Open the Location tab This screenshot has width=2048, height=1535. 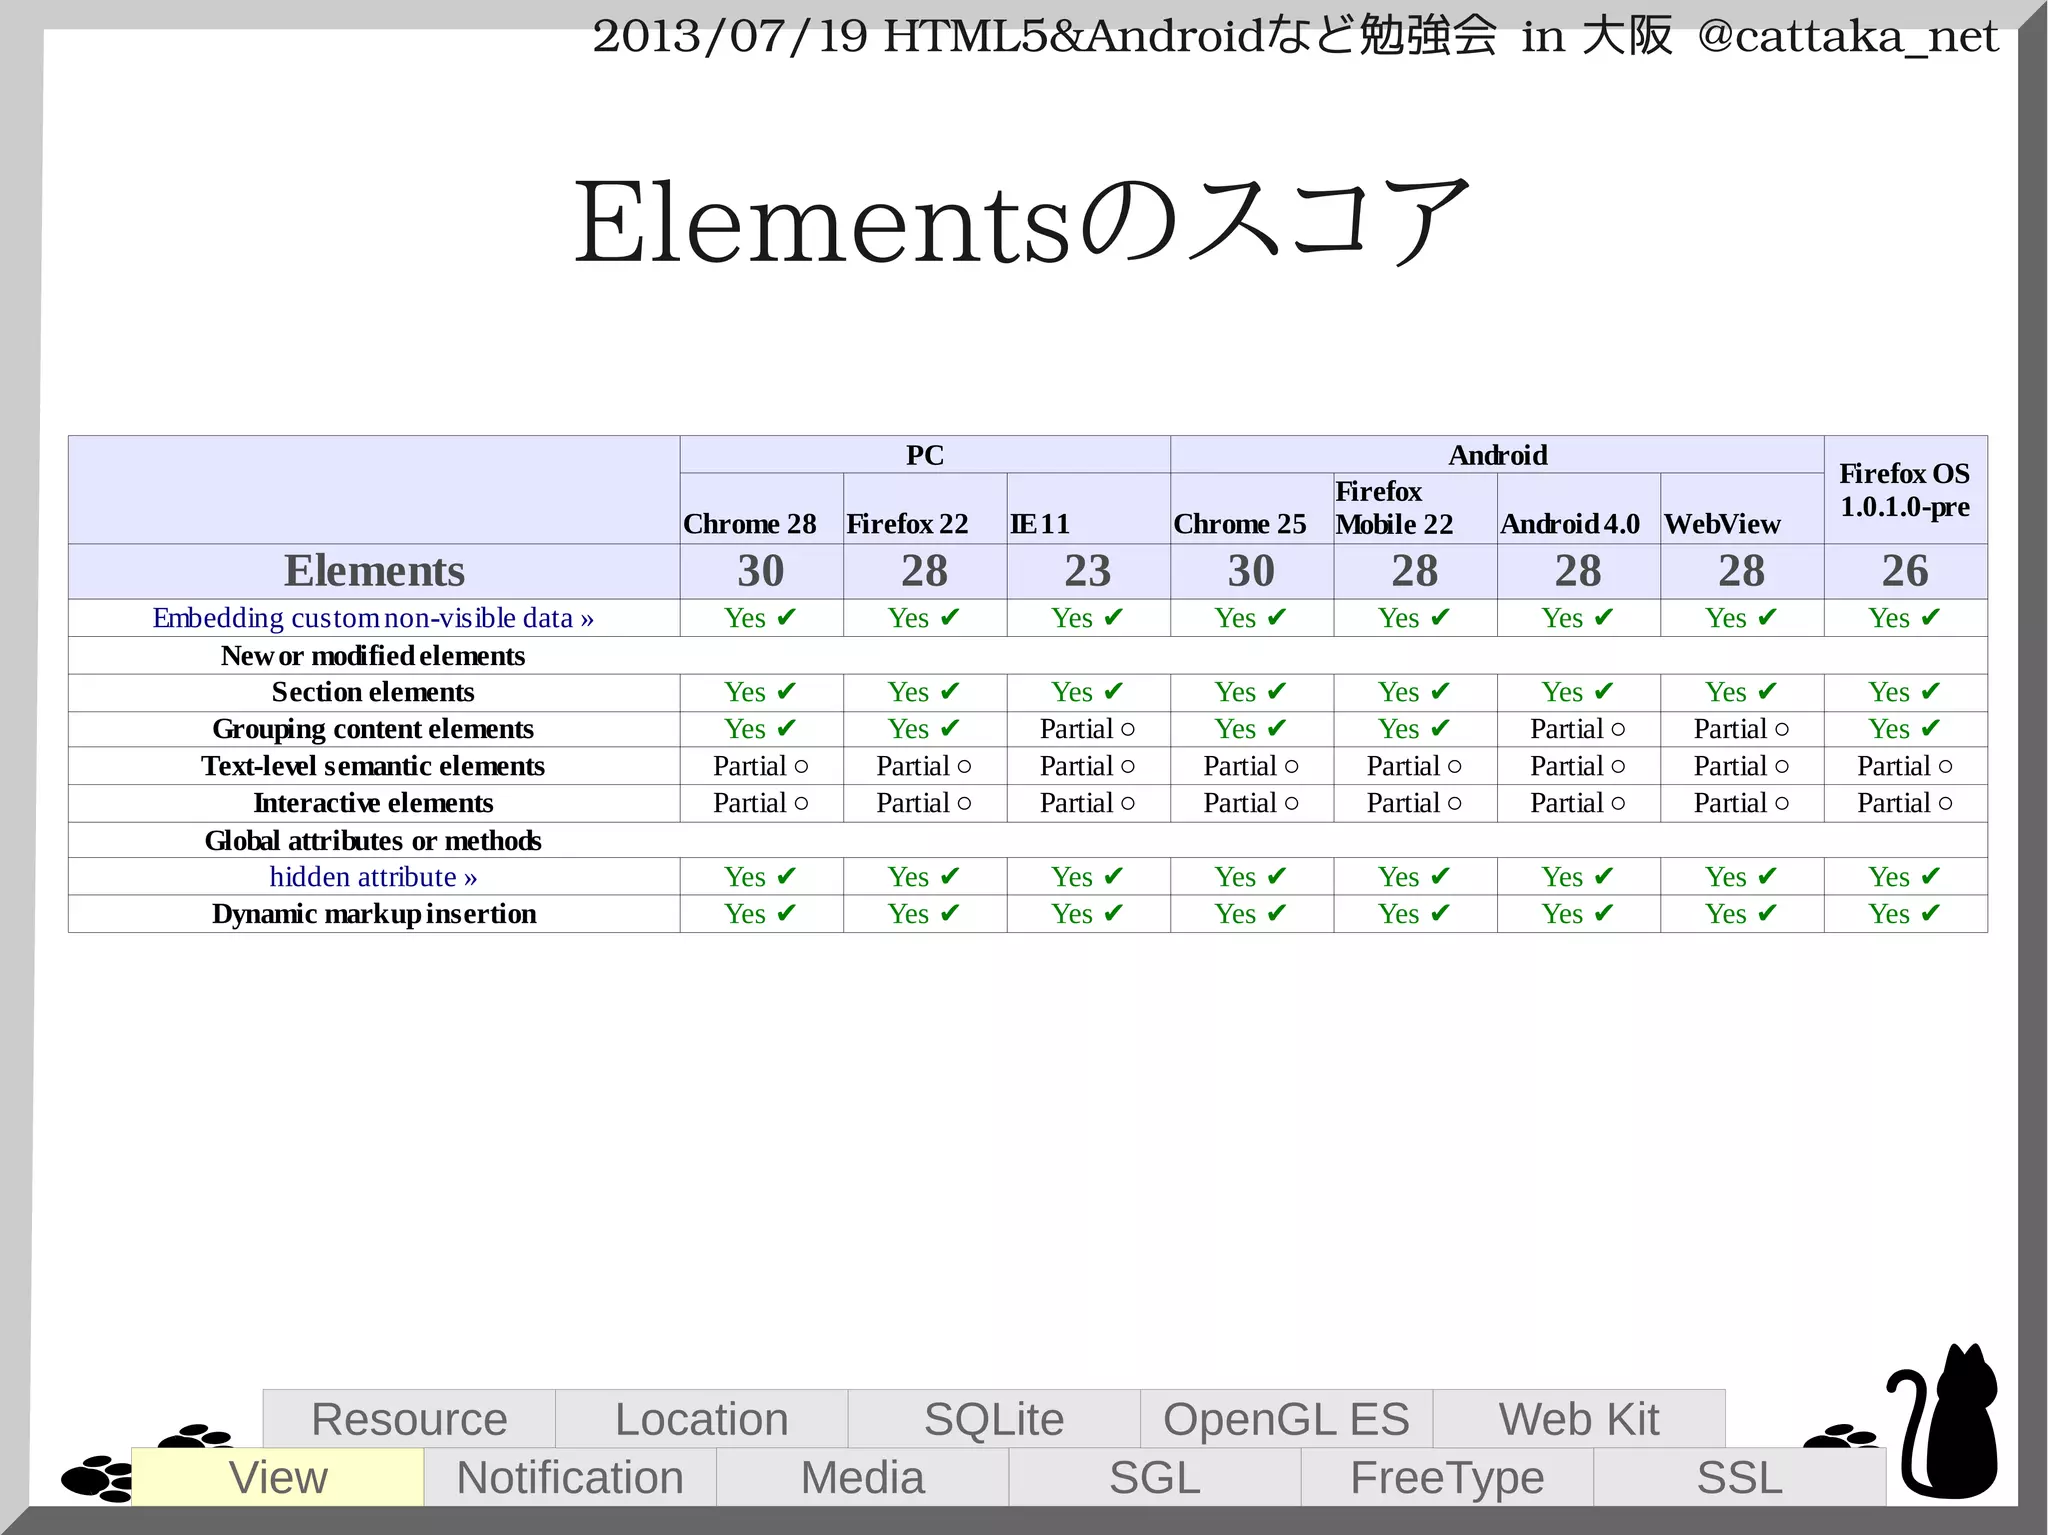[x=701, y=1418]
